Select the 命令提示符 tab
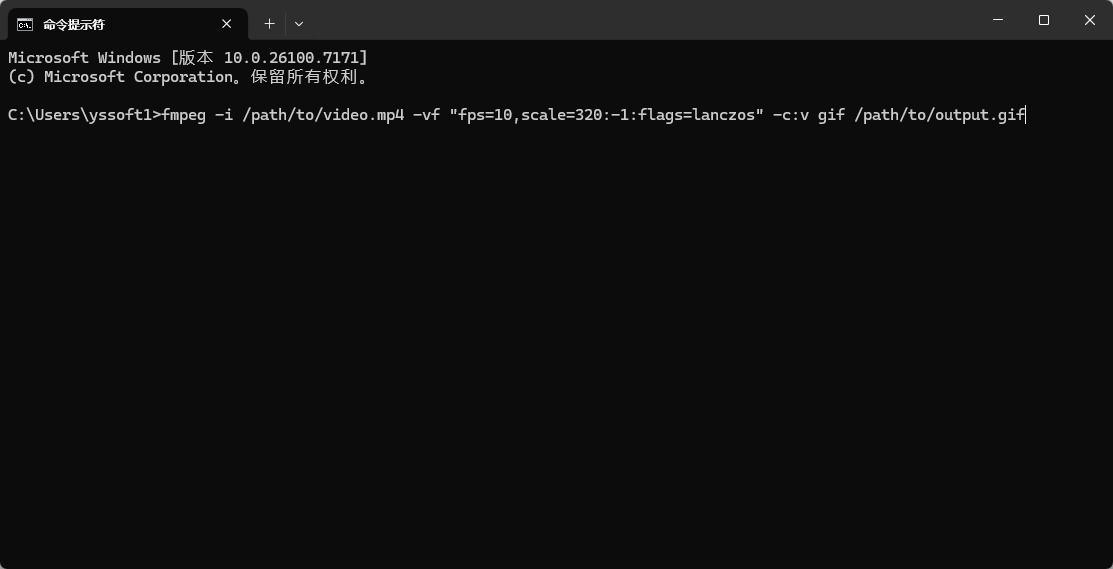This screenshot has height=569, width=1113. pyautogui.click(x=110, y=23)
